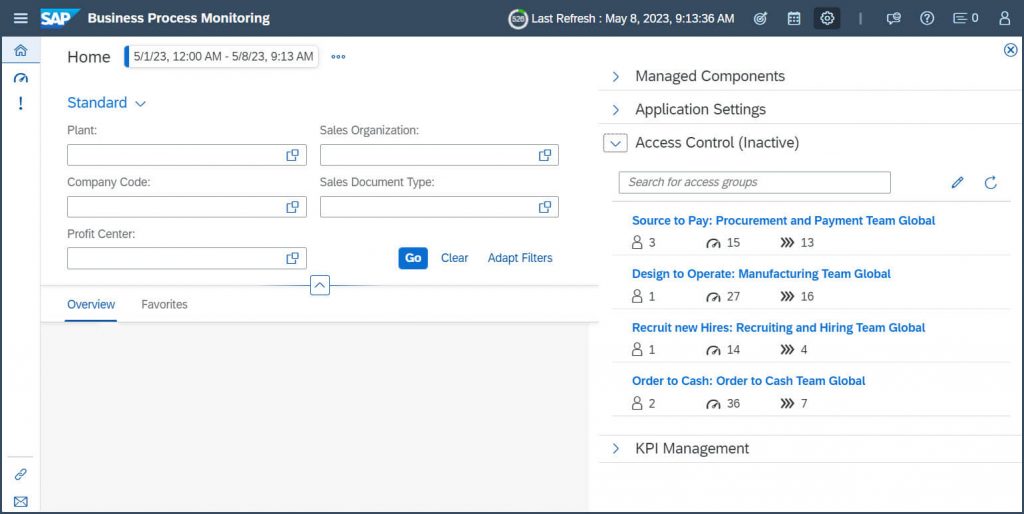Refresh the access groups list
The width and height of the screenshot is (1024, 514).
click(x=991, y=182)
